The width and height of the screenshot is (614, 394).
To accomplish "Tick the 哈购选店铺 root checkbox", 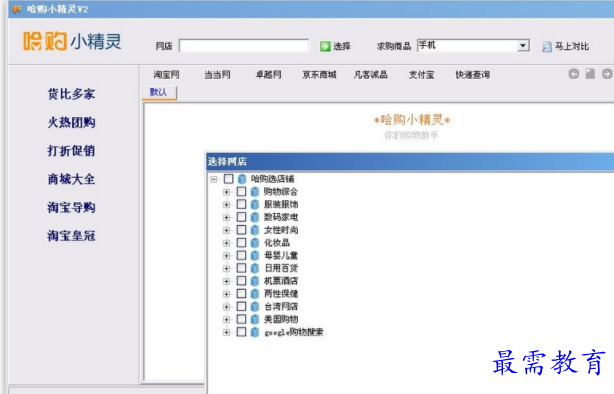I will (229, 179).
